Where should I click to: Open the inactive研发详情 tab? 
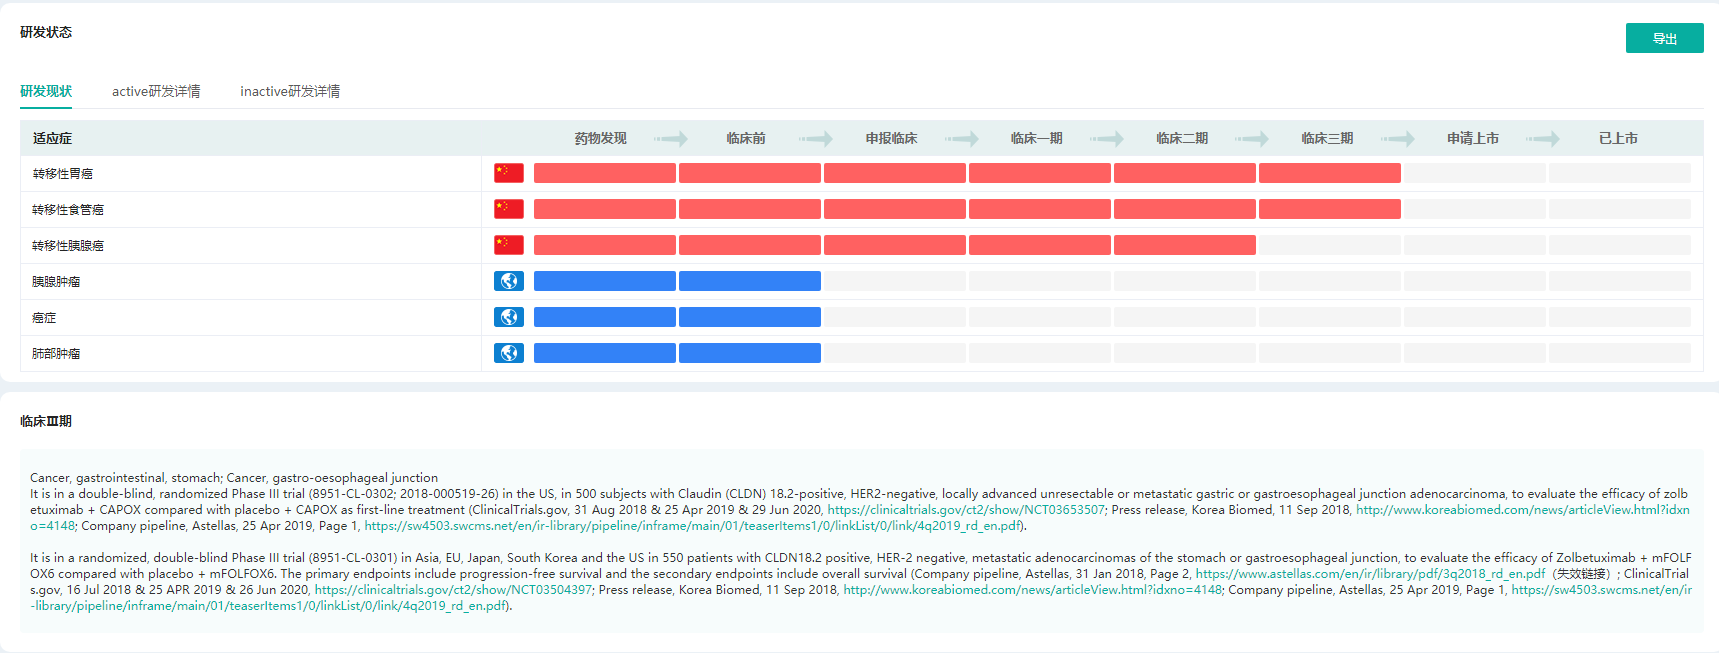pyautogui.click(x=290, y=91)
